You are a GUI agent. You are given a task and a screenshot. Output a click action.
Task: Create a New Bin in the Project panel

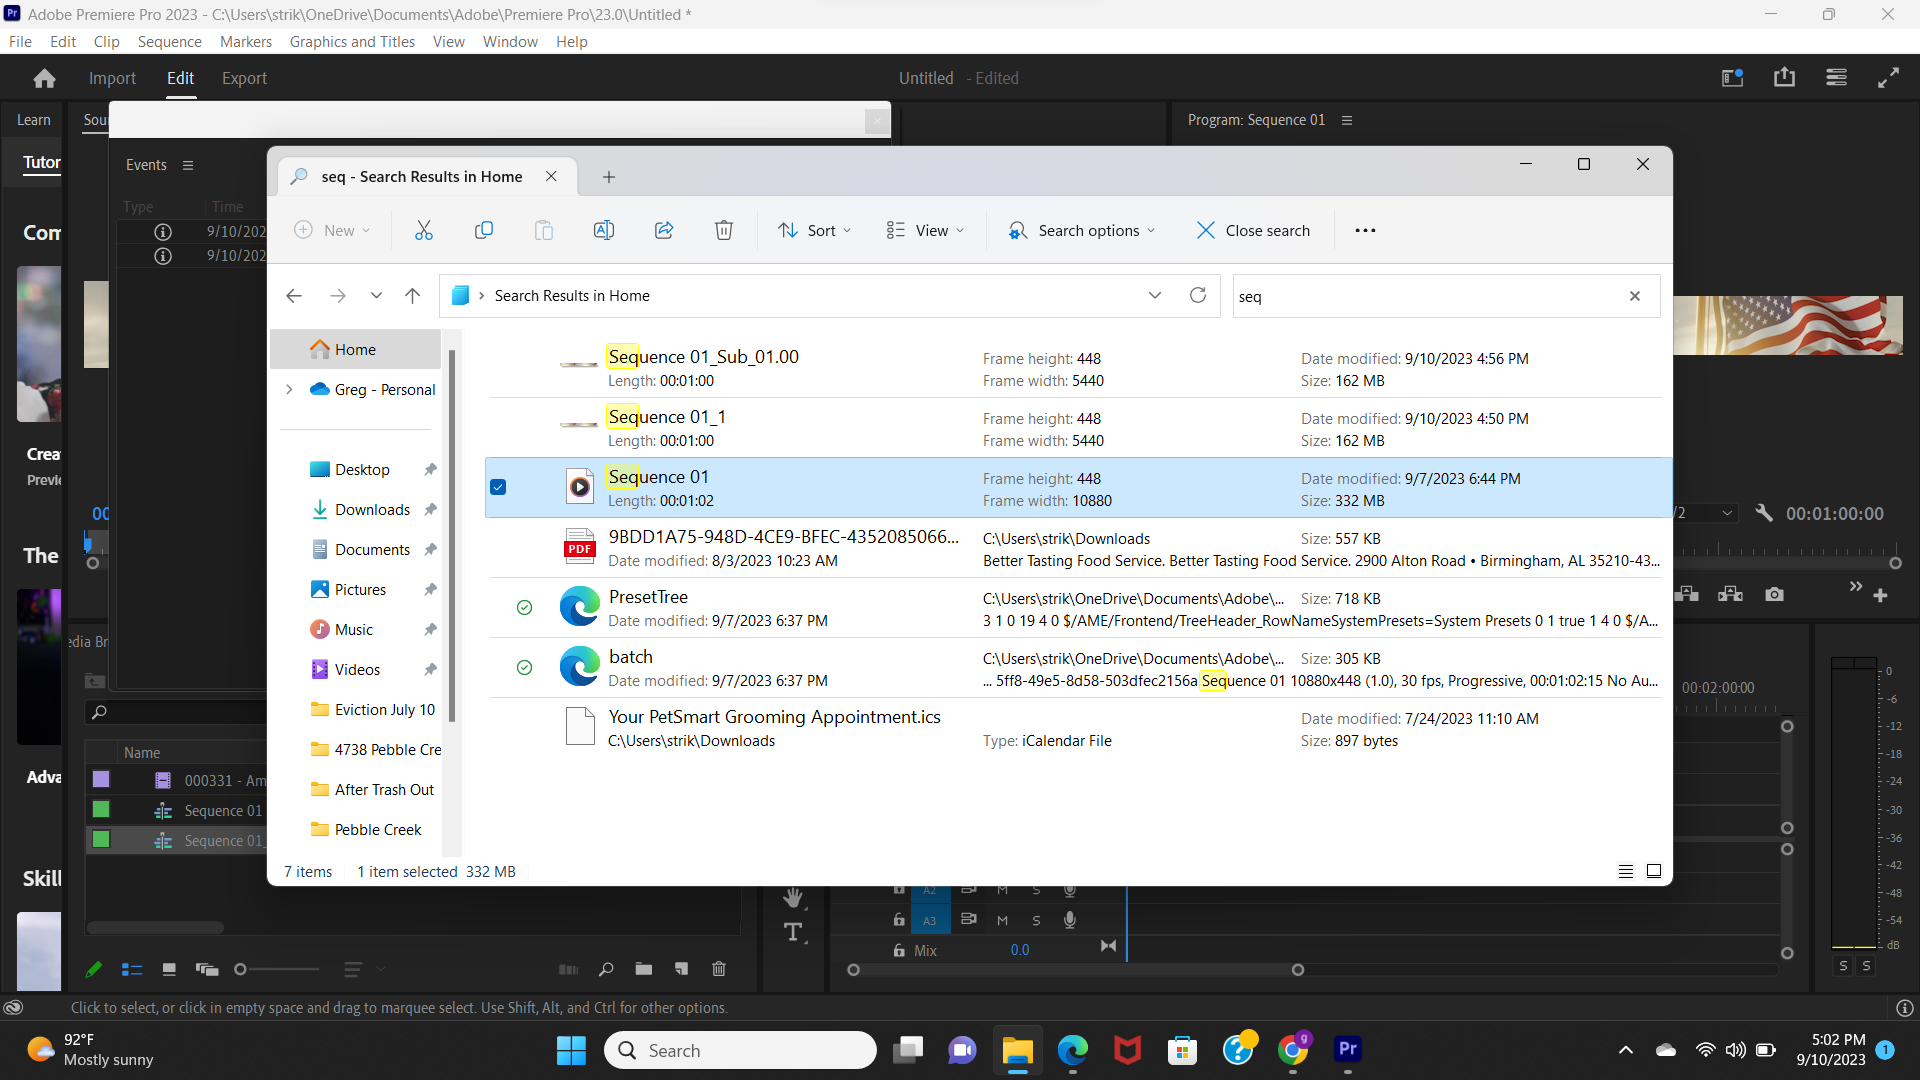tap(643, 969)
